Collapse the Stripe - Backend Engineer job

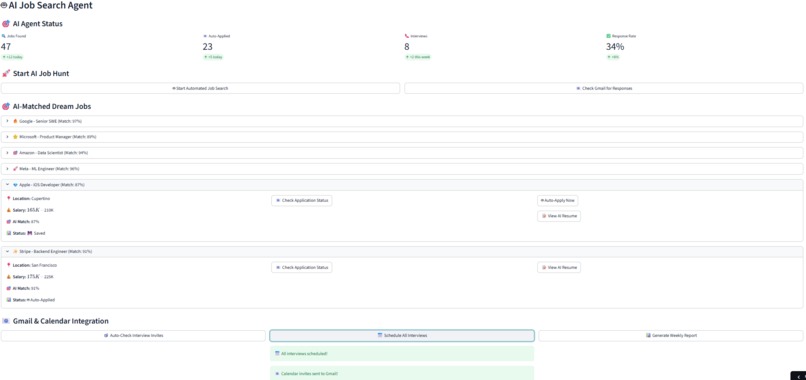(402, 251)
